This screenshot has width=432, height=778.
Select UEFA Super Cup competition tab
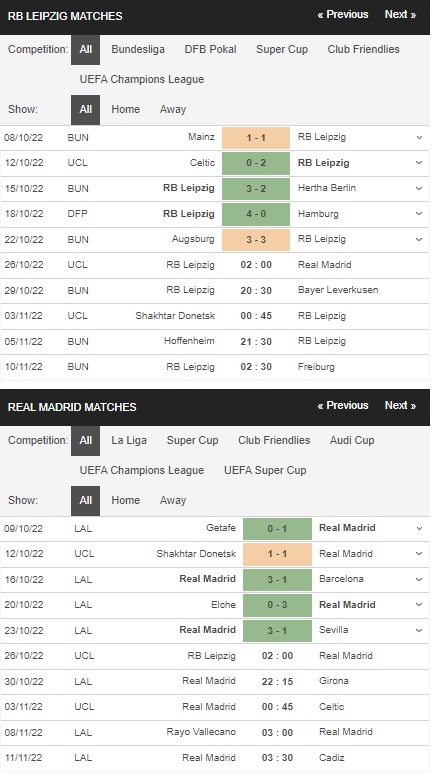click(x=265, y=470)
